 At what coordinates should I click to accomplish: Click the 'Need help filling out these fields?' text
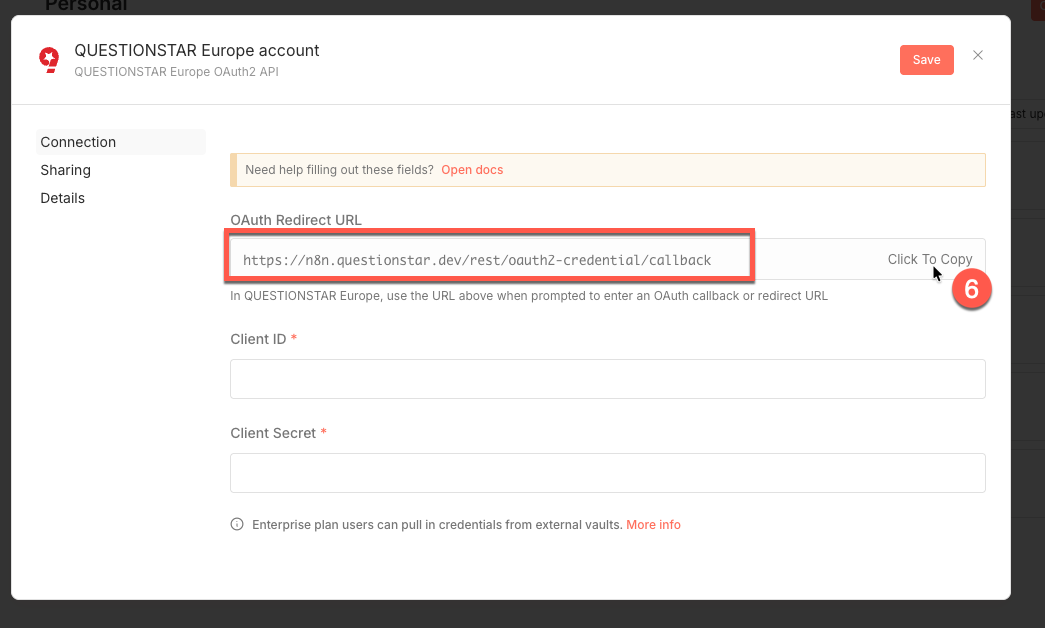click(x=339, y=170)
